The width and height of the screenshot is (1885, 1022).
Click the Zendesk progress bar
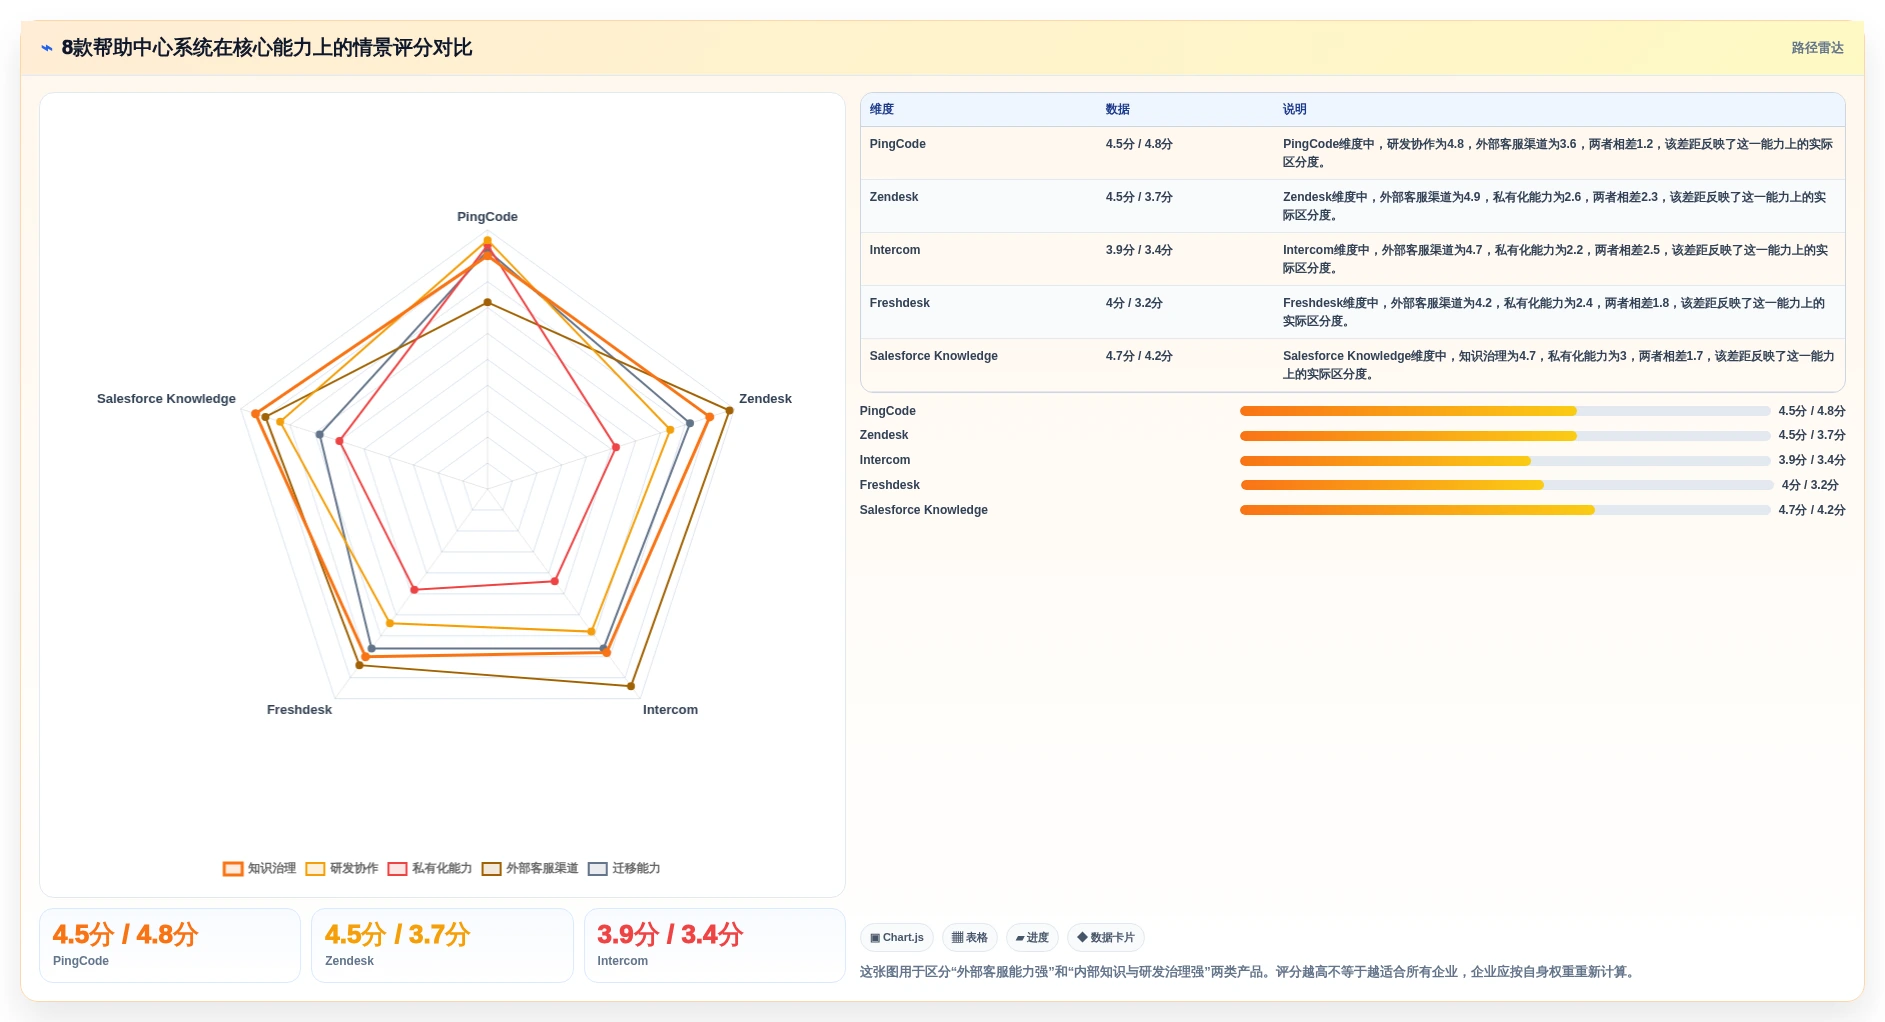point(1505,436)
